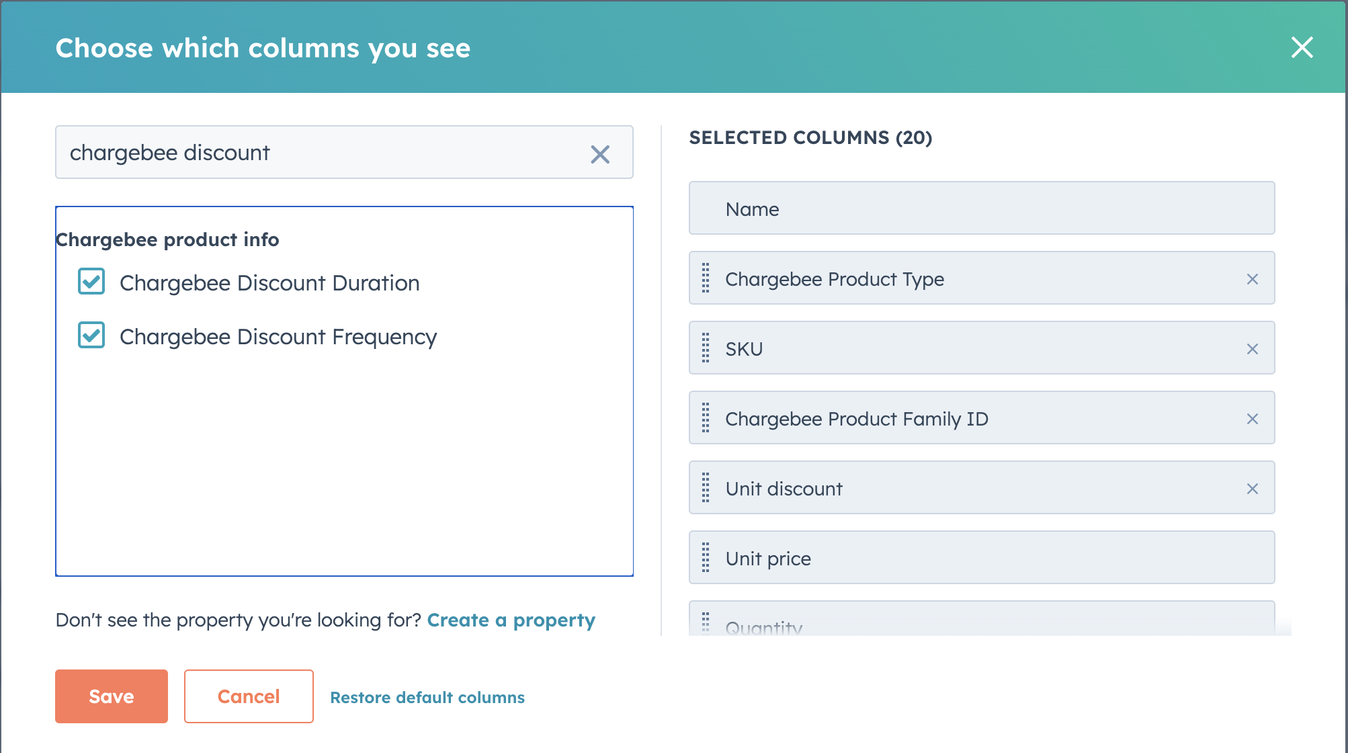Focus the property search field
The width and height of the screenshot is (1348, 753).
coord(320,153)
